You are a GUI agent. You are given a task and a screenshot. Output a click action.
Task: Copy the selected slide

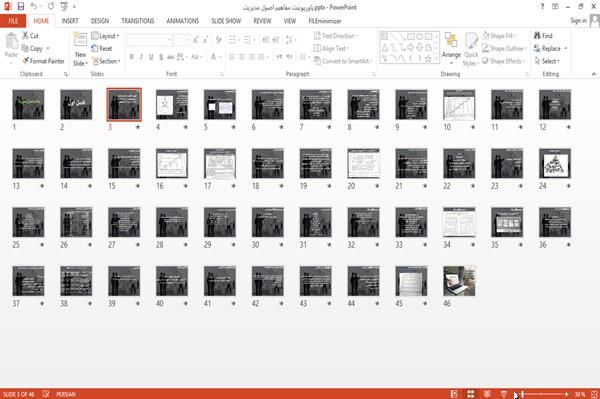[x=33, y=48]
